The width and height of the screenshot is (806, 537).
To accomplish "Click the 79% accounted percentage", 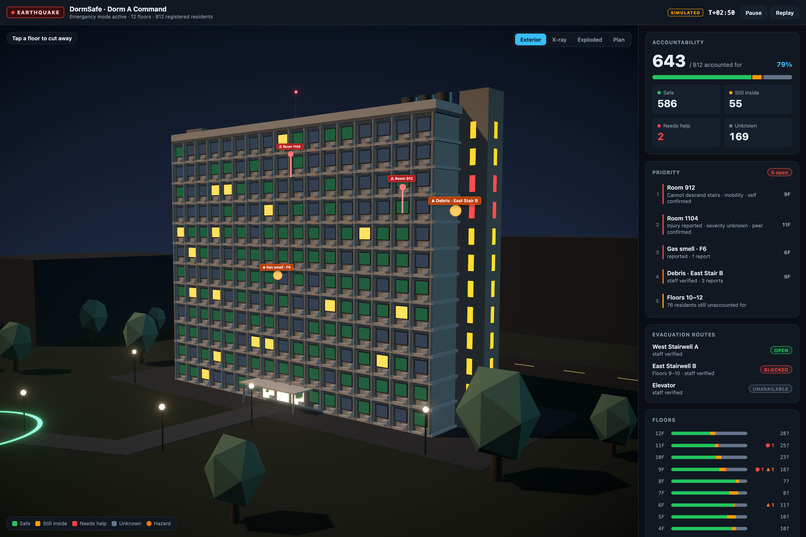I will [784, 65].
